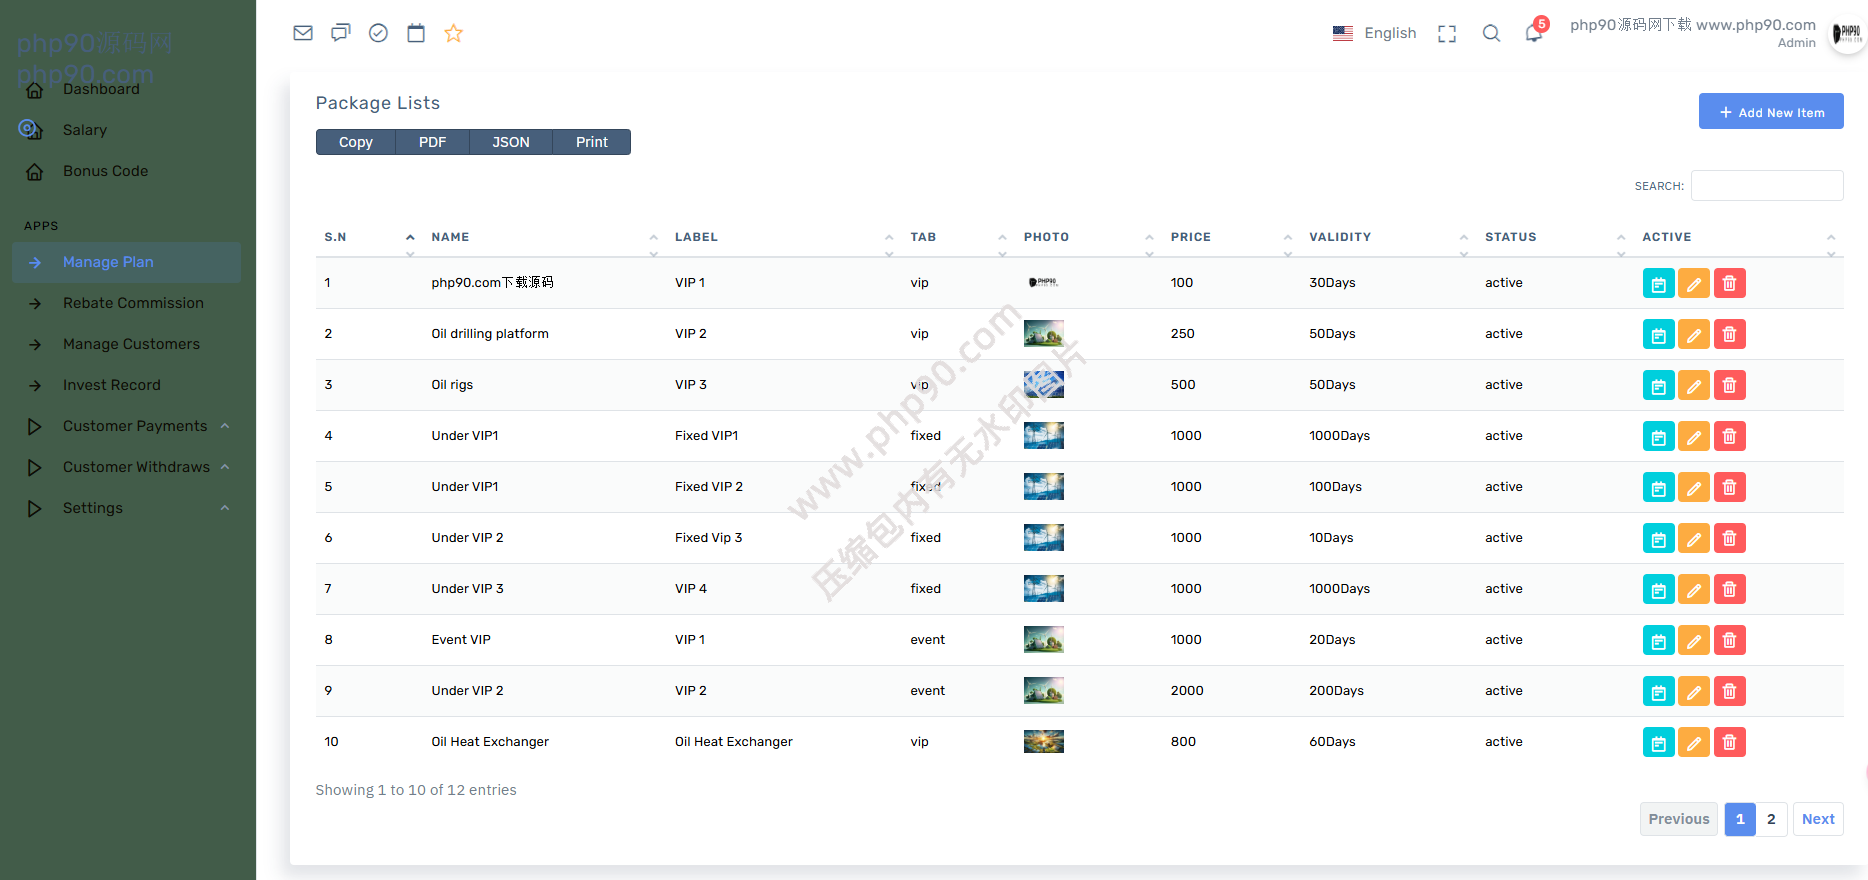Image resolution: width=1868 pixels, height=880 pixels.
Task: Open Rebate Commission in sidebar
Action: pos(133,303)
